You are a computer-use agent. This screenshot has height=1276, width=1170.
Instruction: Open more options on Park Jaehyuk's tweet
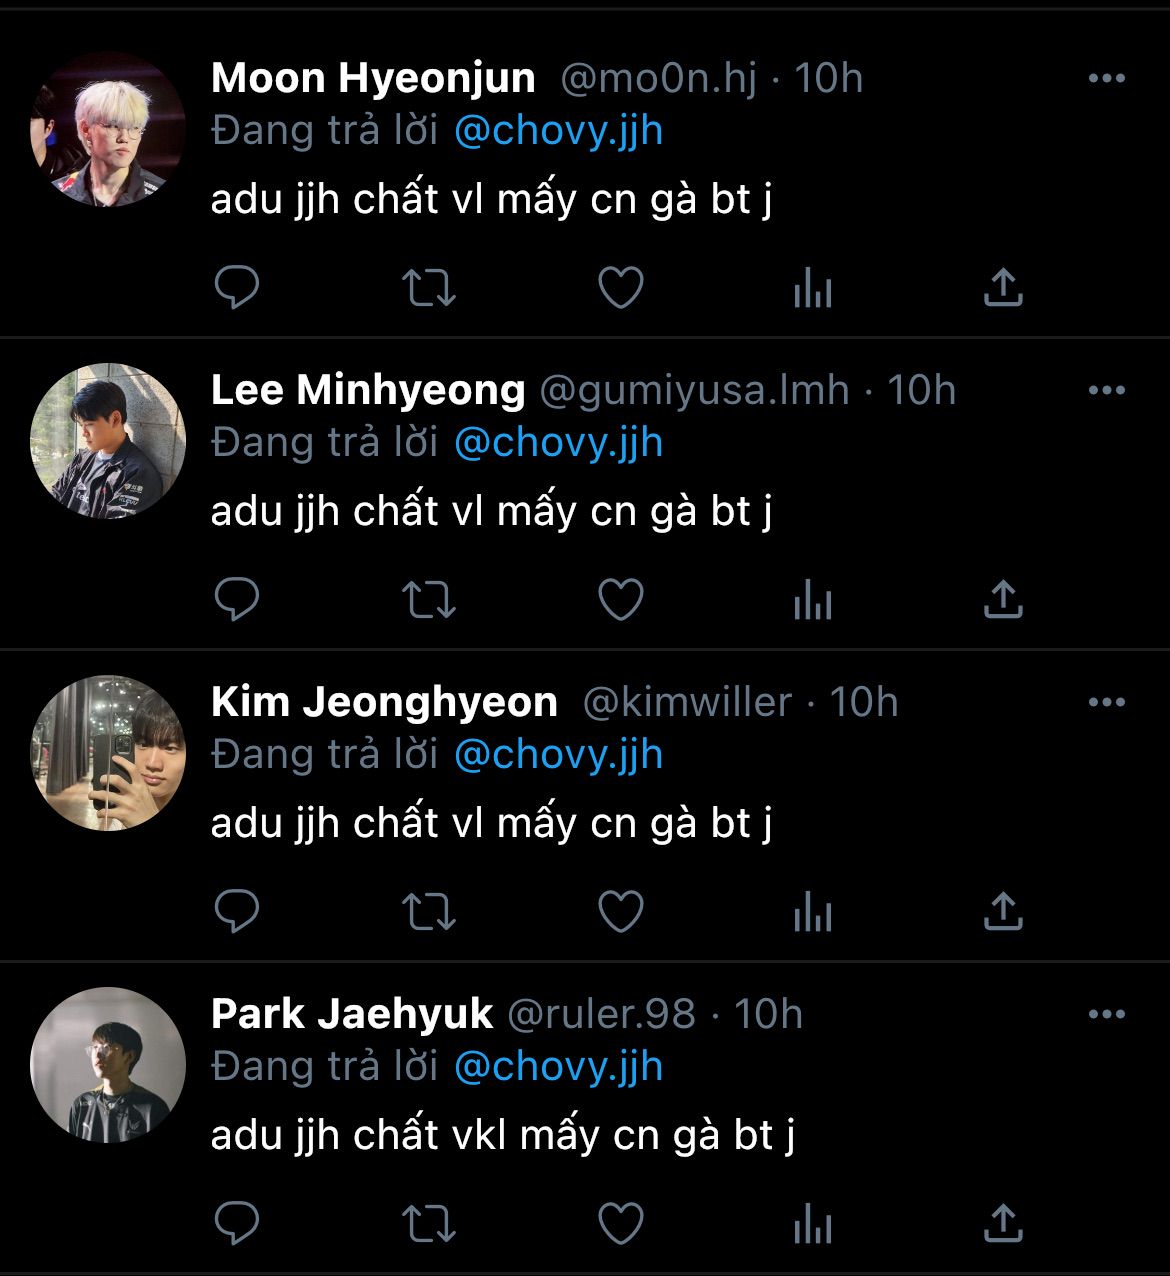(x=1106, y=1015)
